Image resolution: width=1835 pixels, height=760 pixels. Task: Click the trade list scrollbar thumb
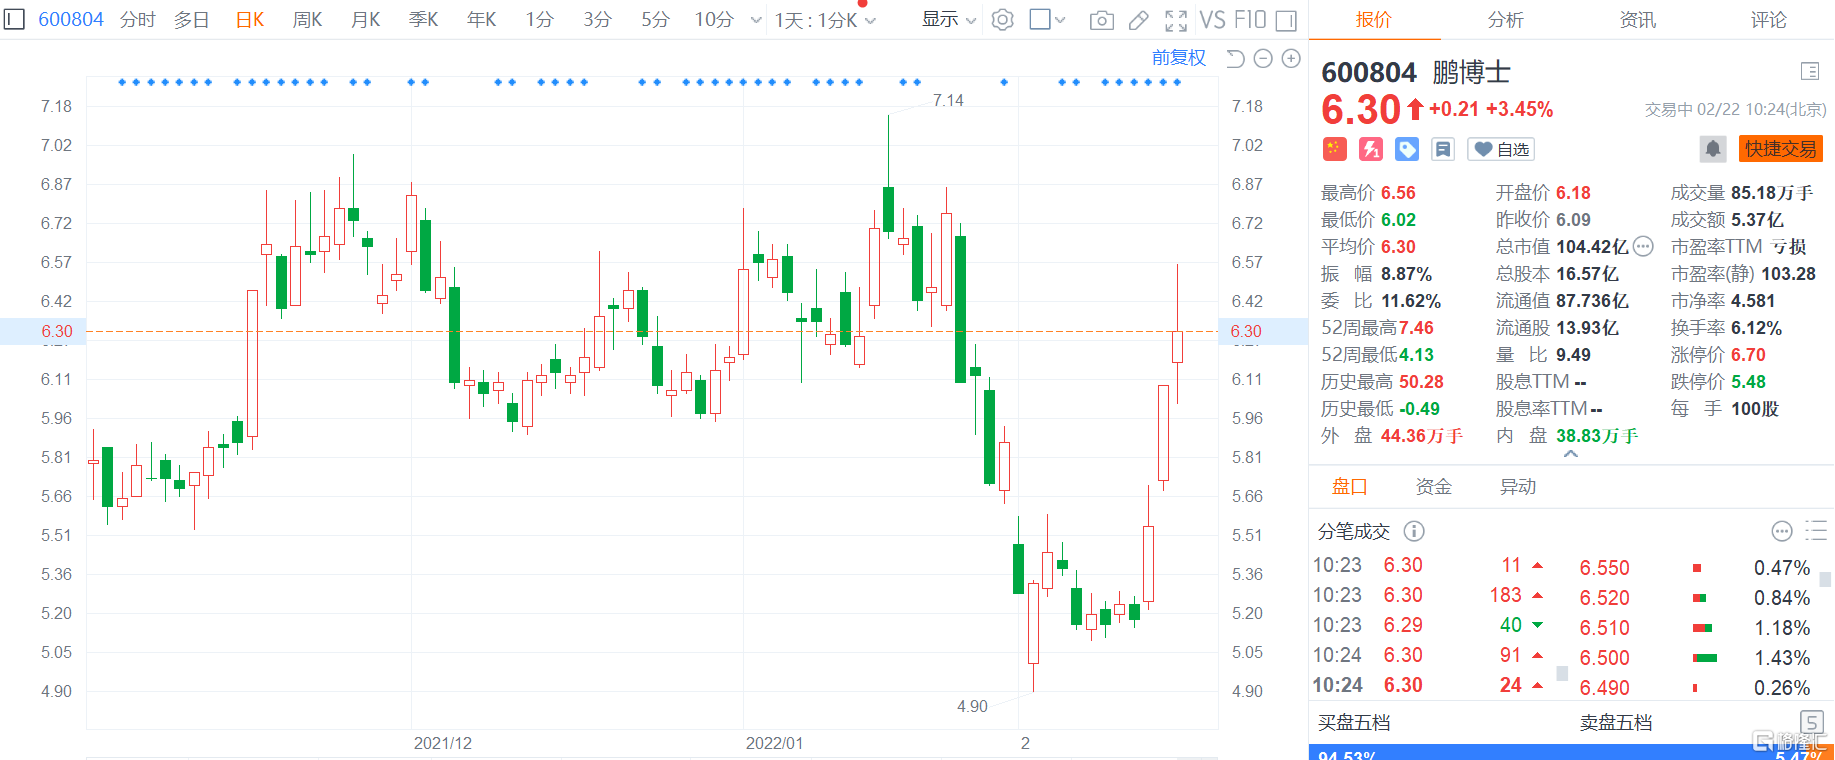1562,674
